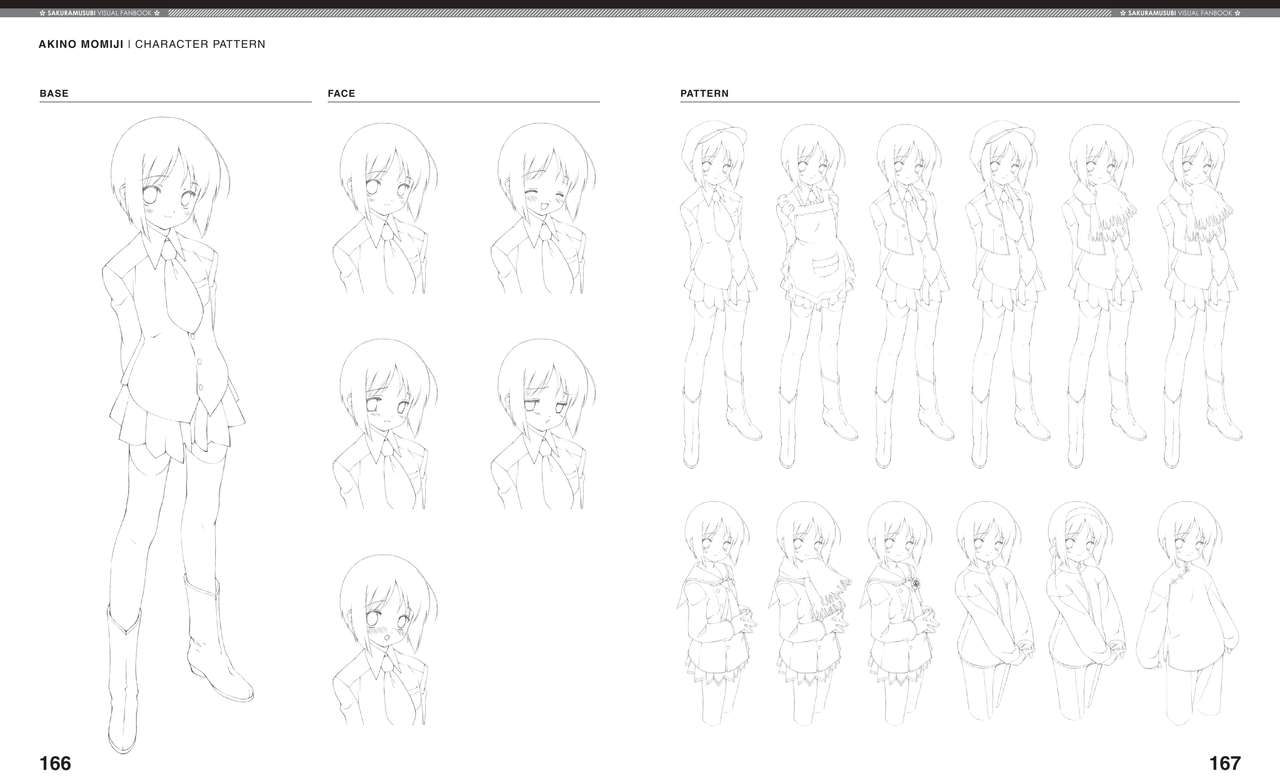Click page number 167
The height and width of the screenshot is (783, 1280).
[1224, 764]
